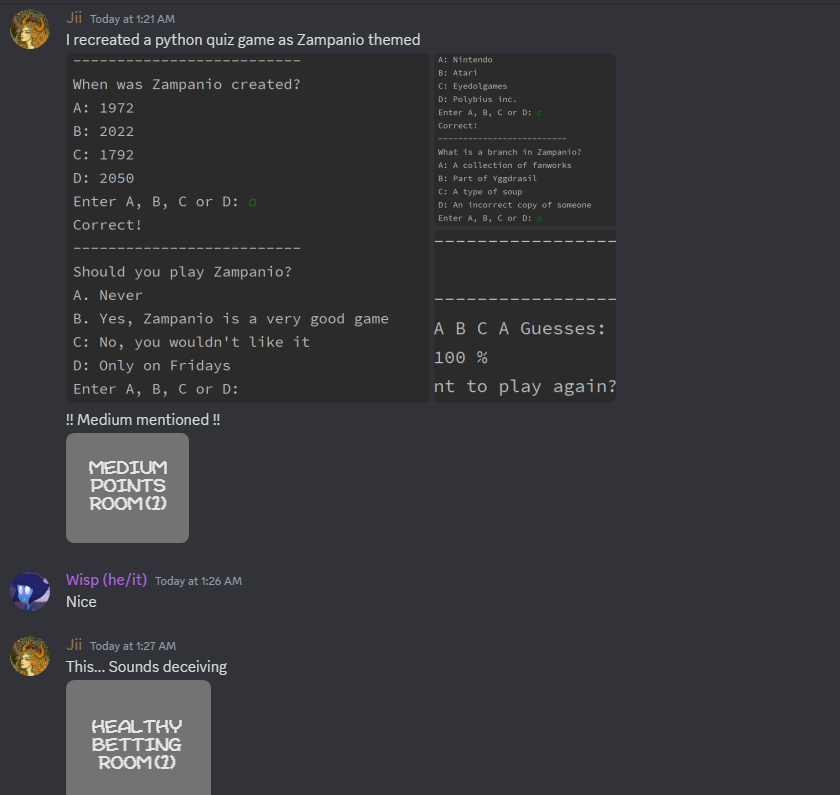Open the small "branch in Zampanio" quiz screenshot
The height and width of the screenshot is (795, 840).
click(x=524, y=139)
